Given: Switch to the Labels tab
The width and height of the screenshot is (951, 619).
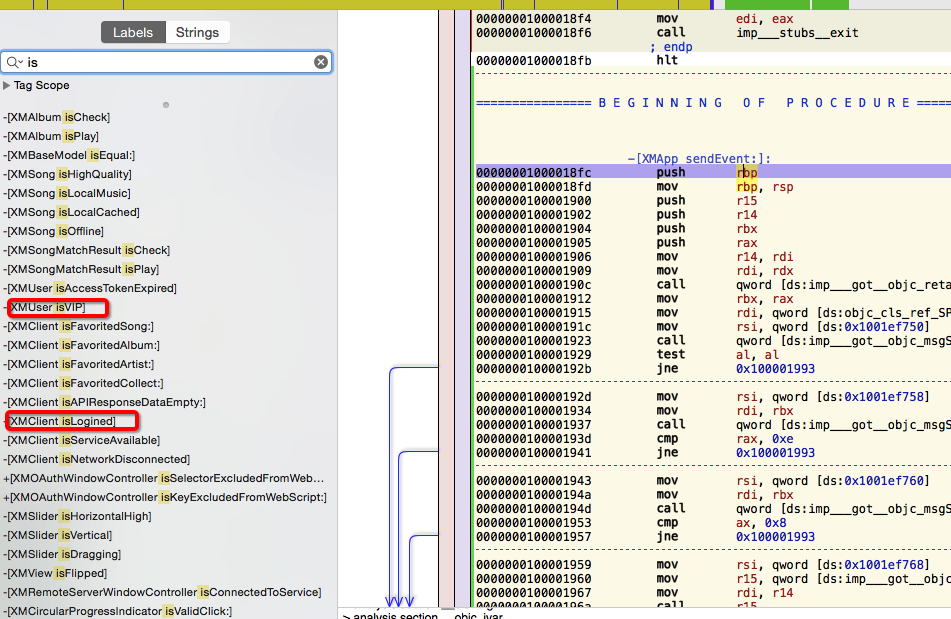Looking at the screenshot, I should [x=133, y=33].
